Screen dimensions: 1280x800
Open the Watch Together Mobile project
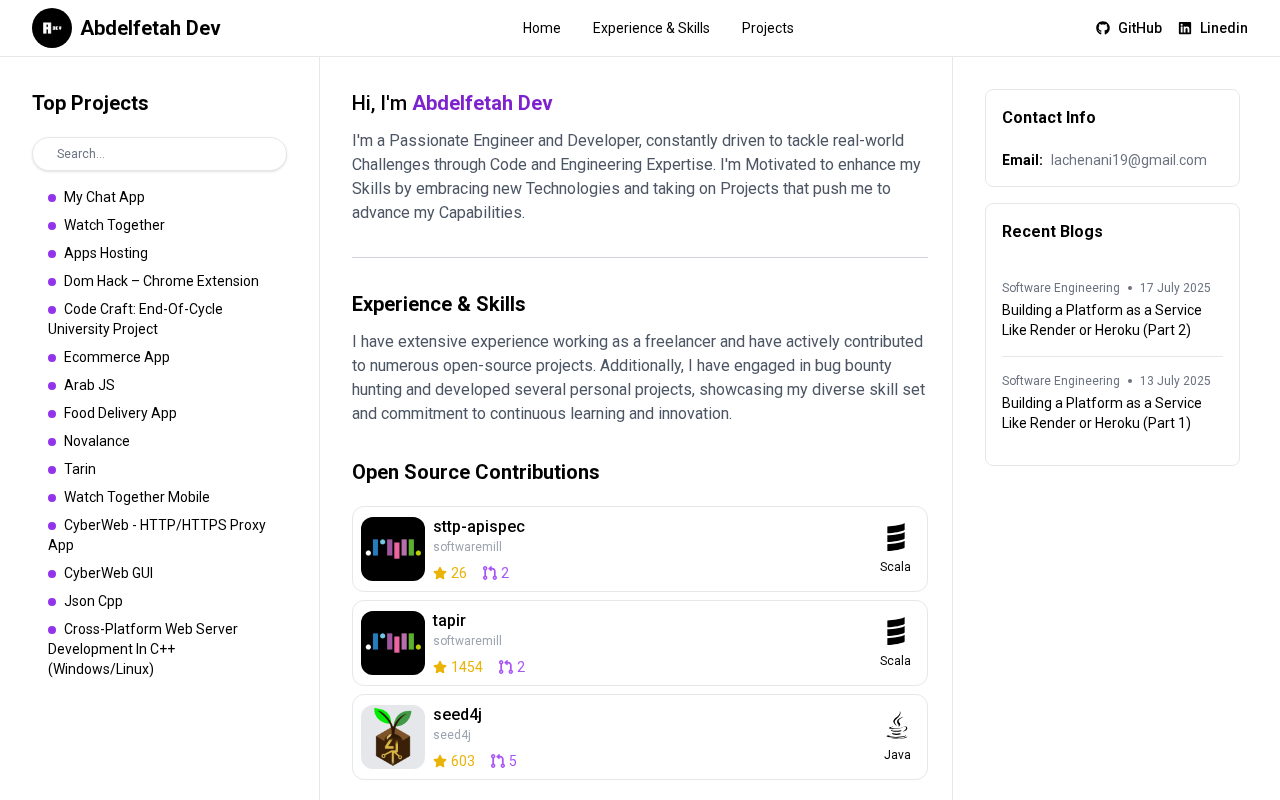coord(137,497)
